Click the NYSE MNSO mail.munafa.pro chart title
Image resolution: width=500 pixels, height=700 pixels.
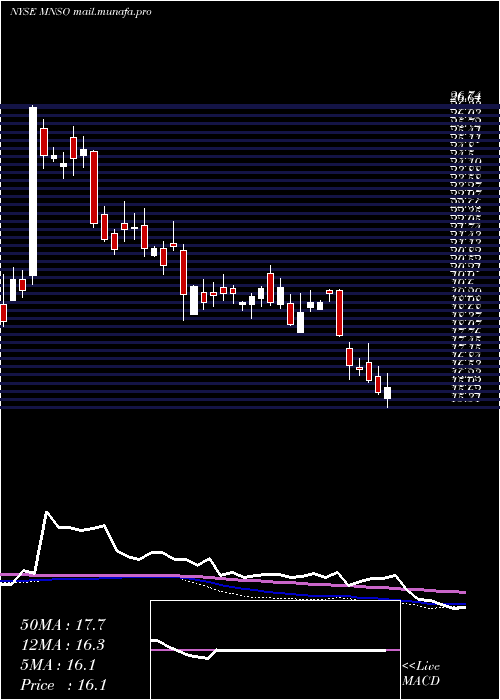pos(80,12)
